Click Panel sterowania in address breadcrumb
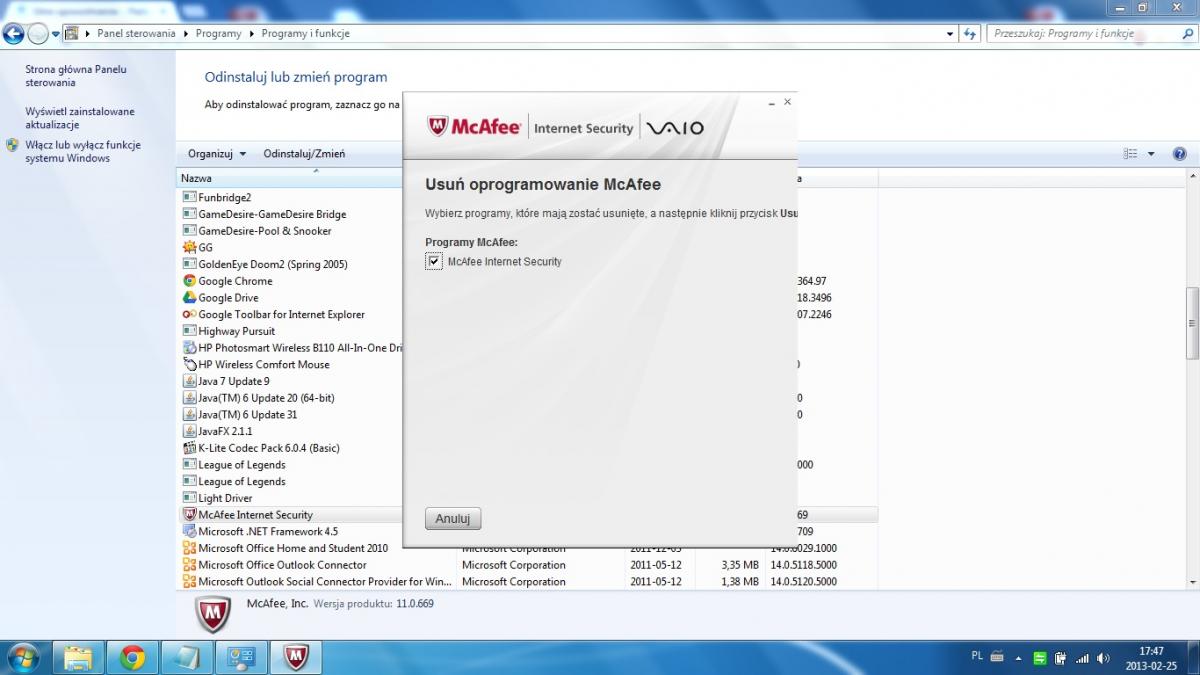This screenshot has height=675, width=1200. click(x=136, y=33)
